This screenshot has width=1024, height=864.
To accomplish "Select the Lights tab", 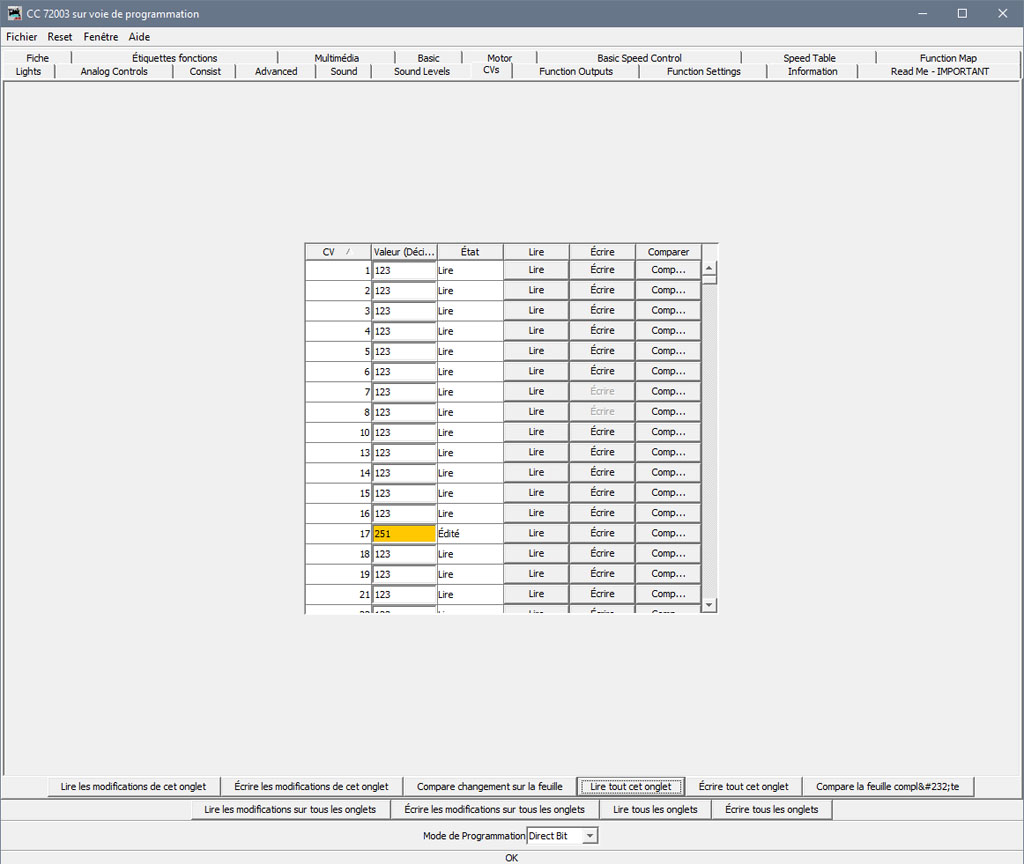I will [28, 71].
